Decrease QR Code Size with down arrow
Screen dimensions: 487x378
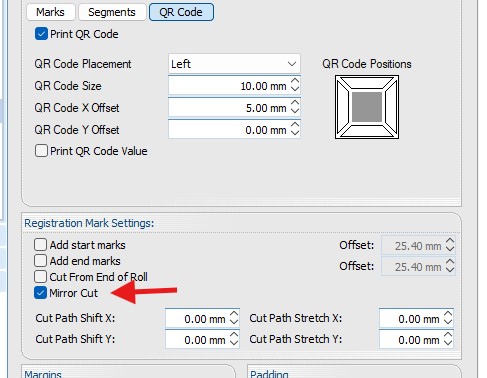[295, 89]
